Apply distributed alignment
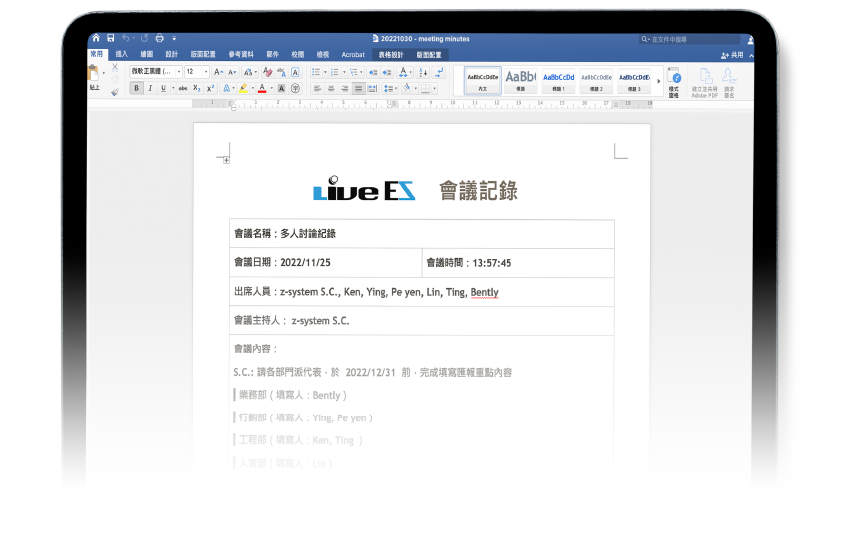The height and width of the screenshot is (555, 842). pyautogui.click(x=372, y=89)
